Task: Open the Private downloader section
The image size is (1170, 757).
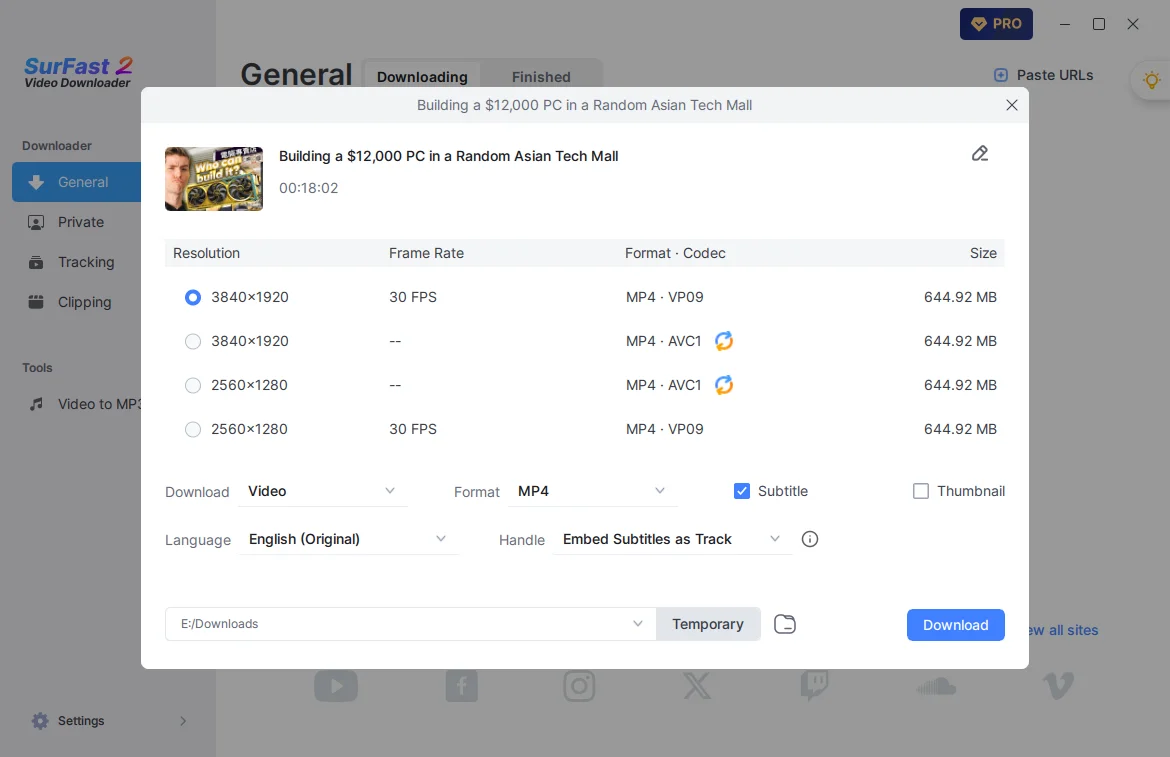Action: point(81,222)
